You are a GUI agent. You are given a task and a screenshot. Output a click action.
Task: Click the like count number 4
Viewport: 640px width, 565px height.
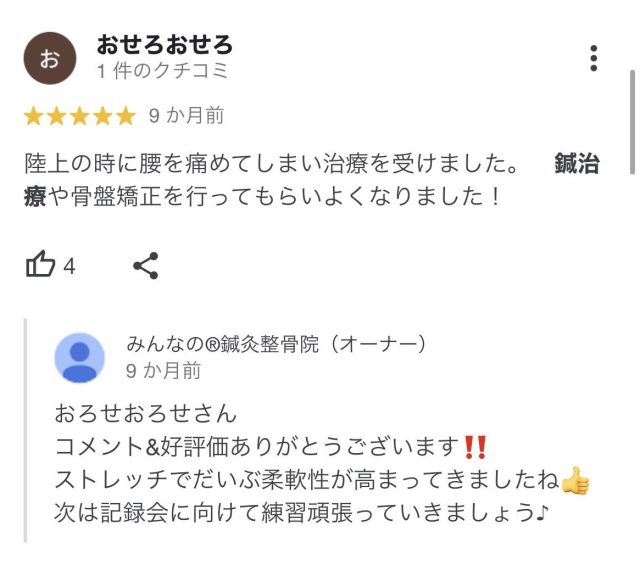coord(69,267)
